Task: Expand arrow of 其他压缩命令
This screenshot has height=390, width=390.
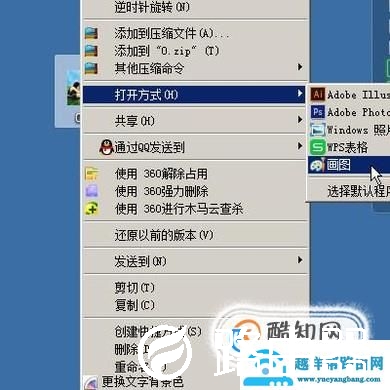Action: pyautogui.click(x=300, y=67)
